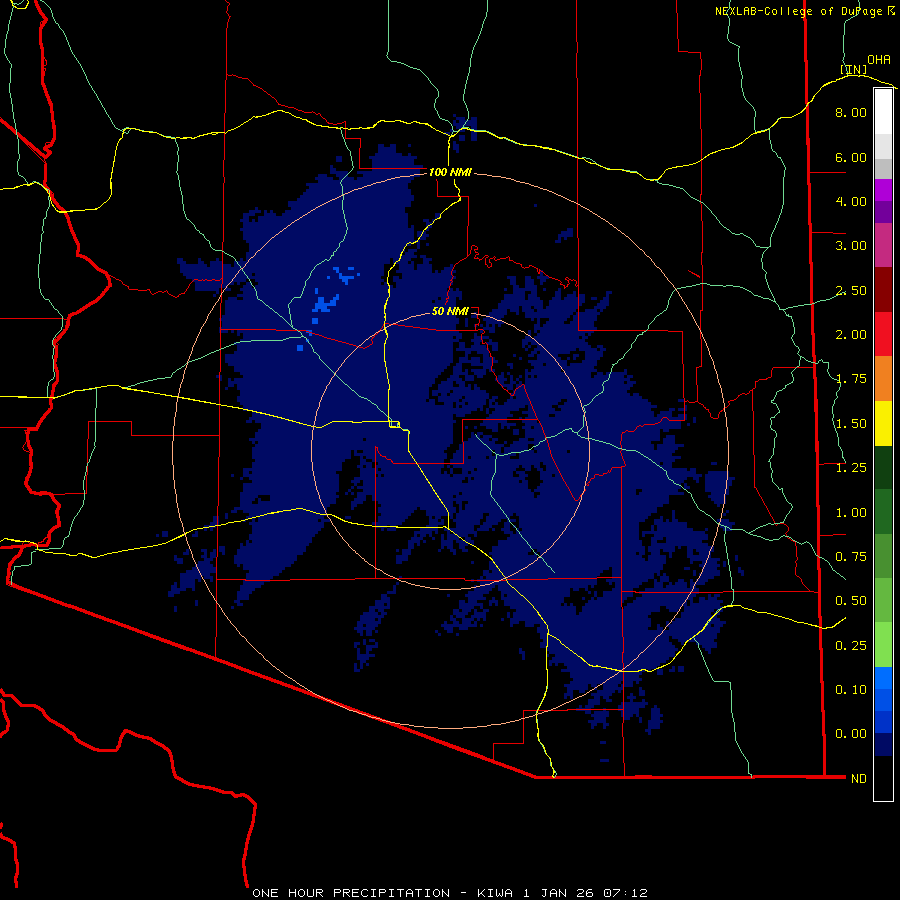Select the magenta legend swatch above 4.00

883,190
